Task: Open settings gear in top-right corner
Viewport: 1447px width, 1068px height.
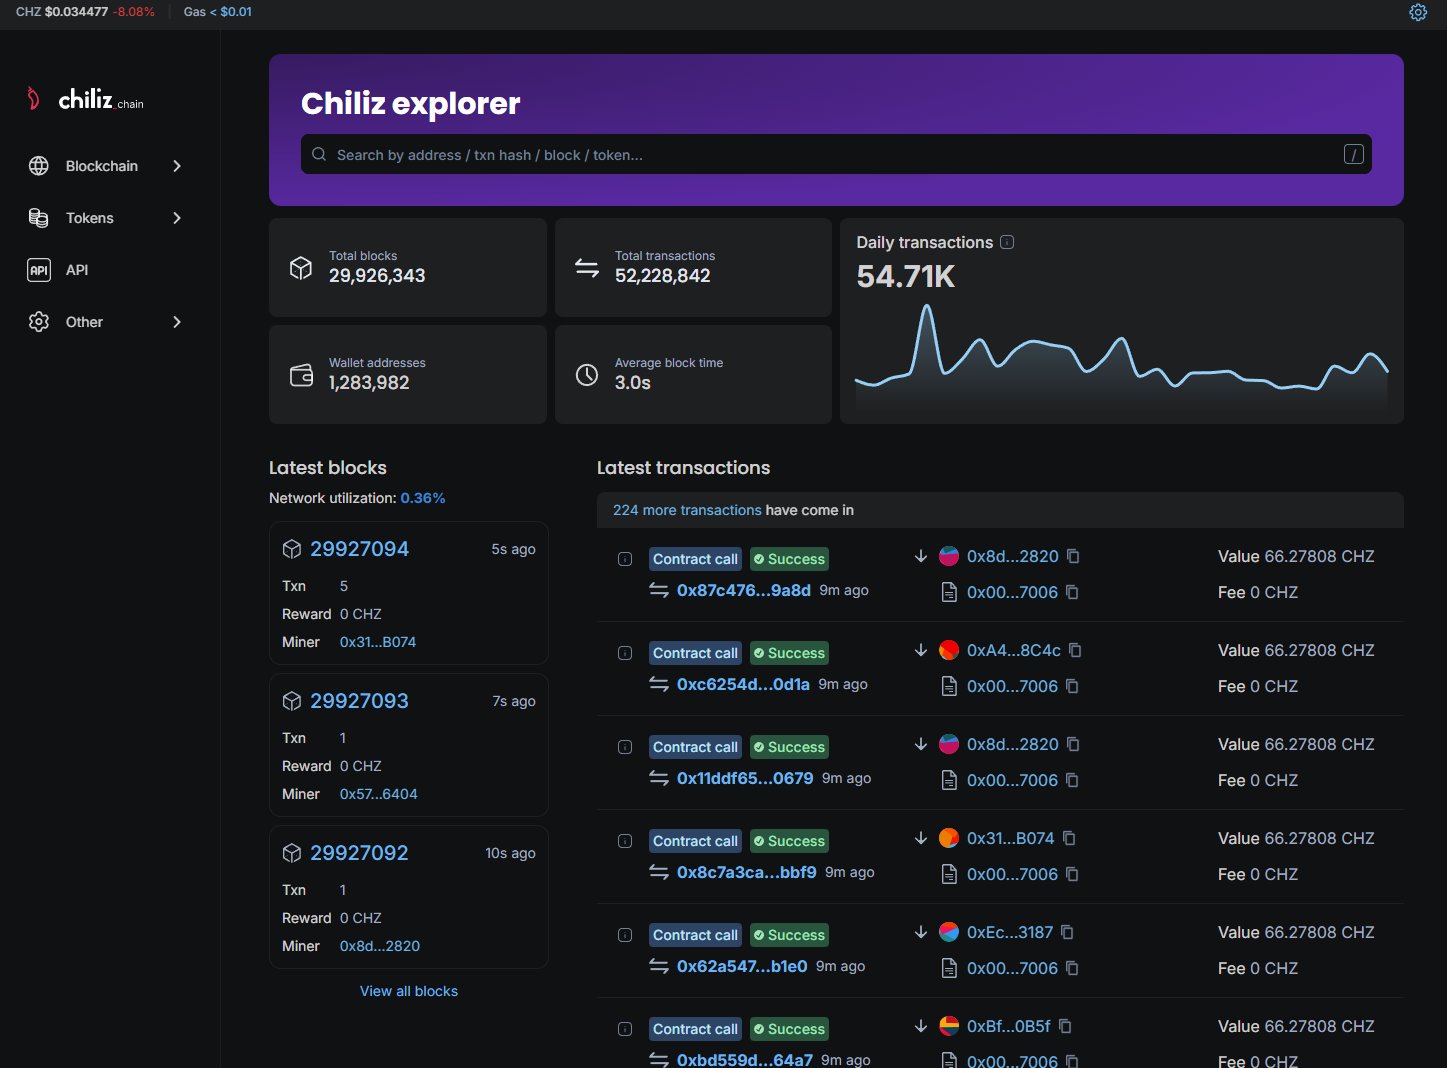Action: [x=1418, y=12]
